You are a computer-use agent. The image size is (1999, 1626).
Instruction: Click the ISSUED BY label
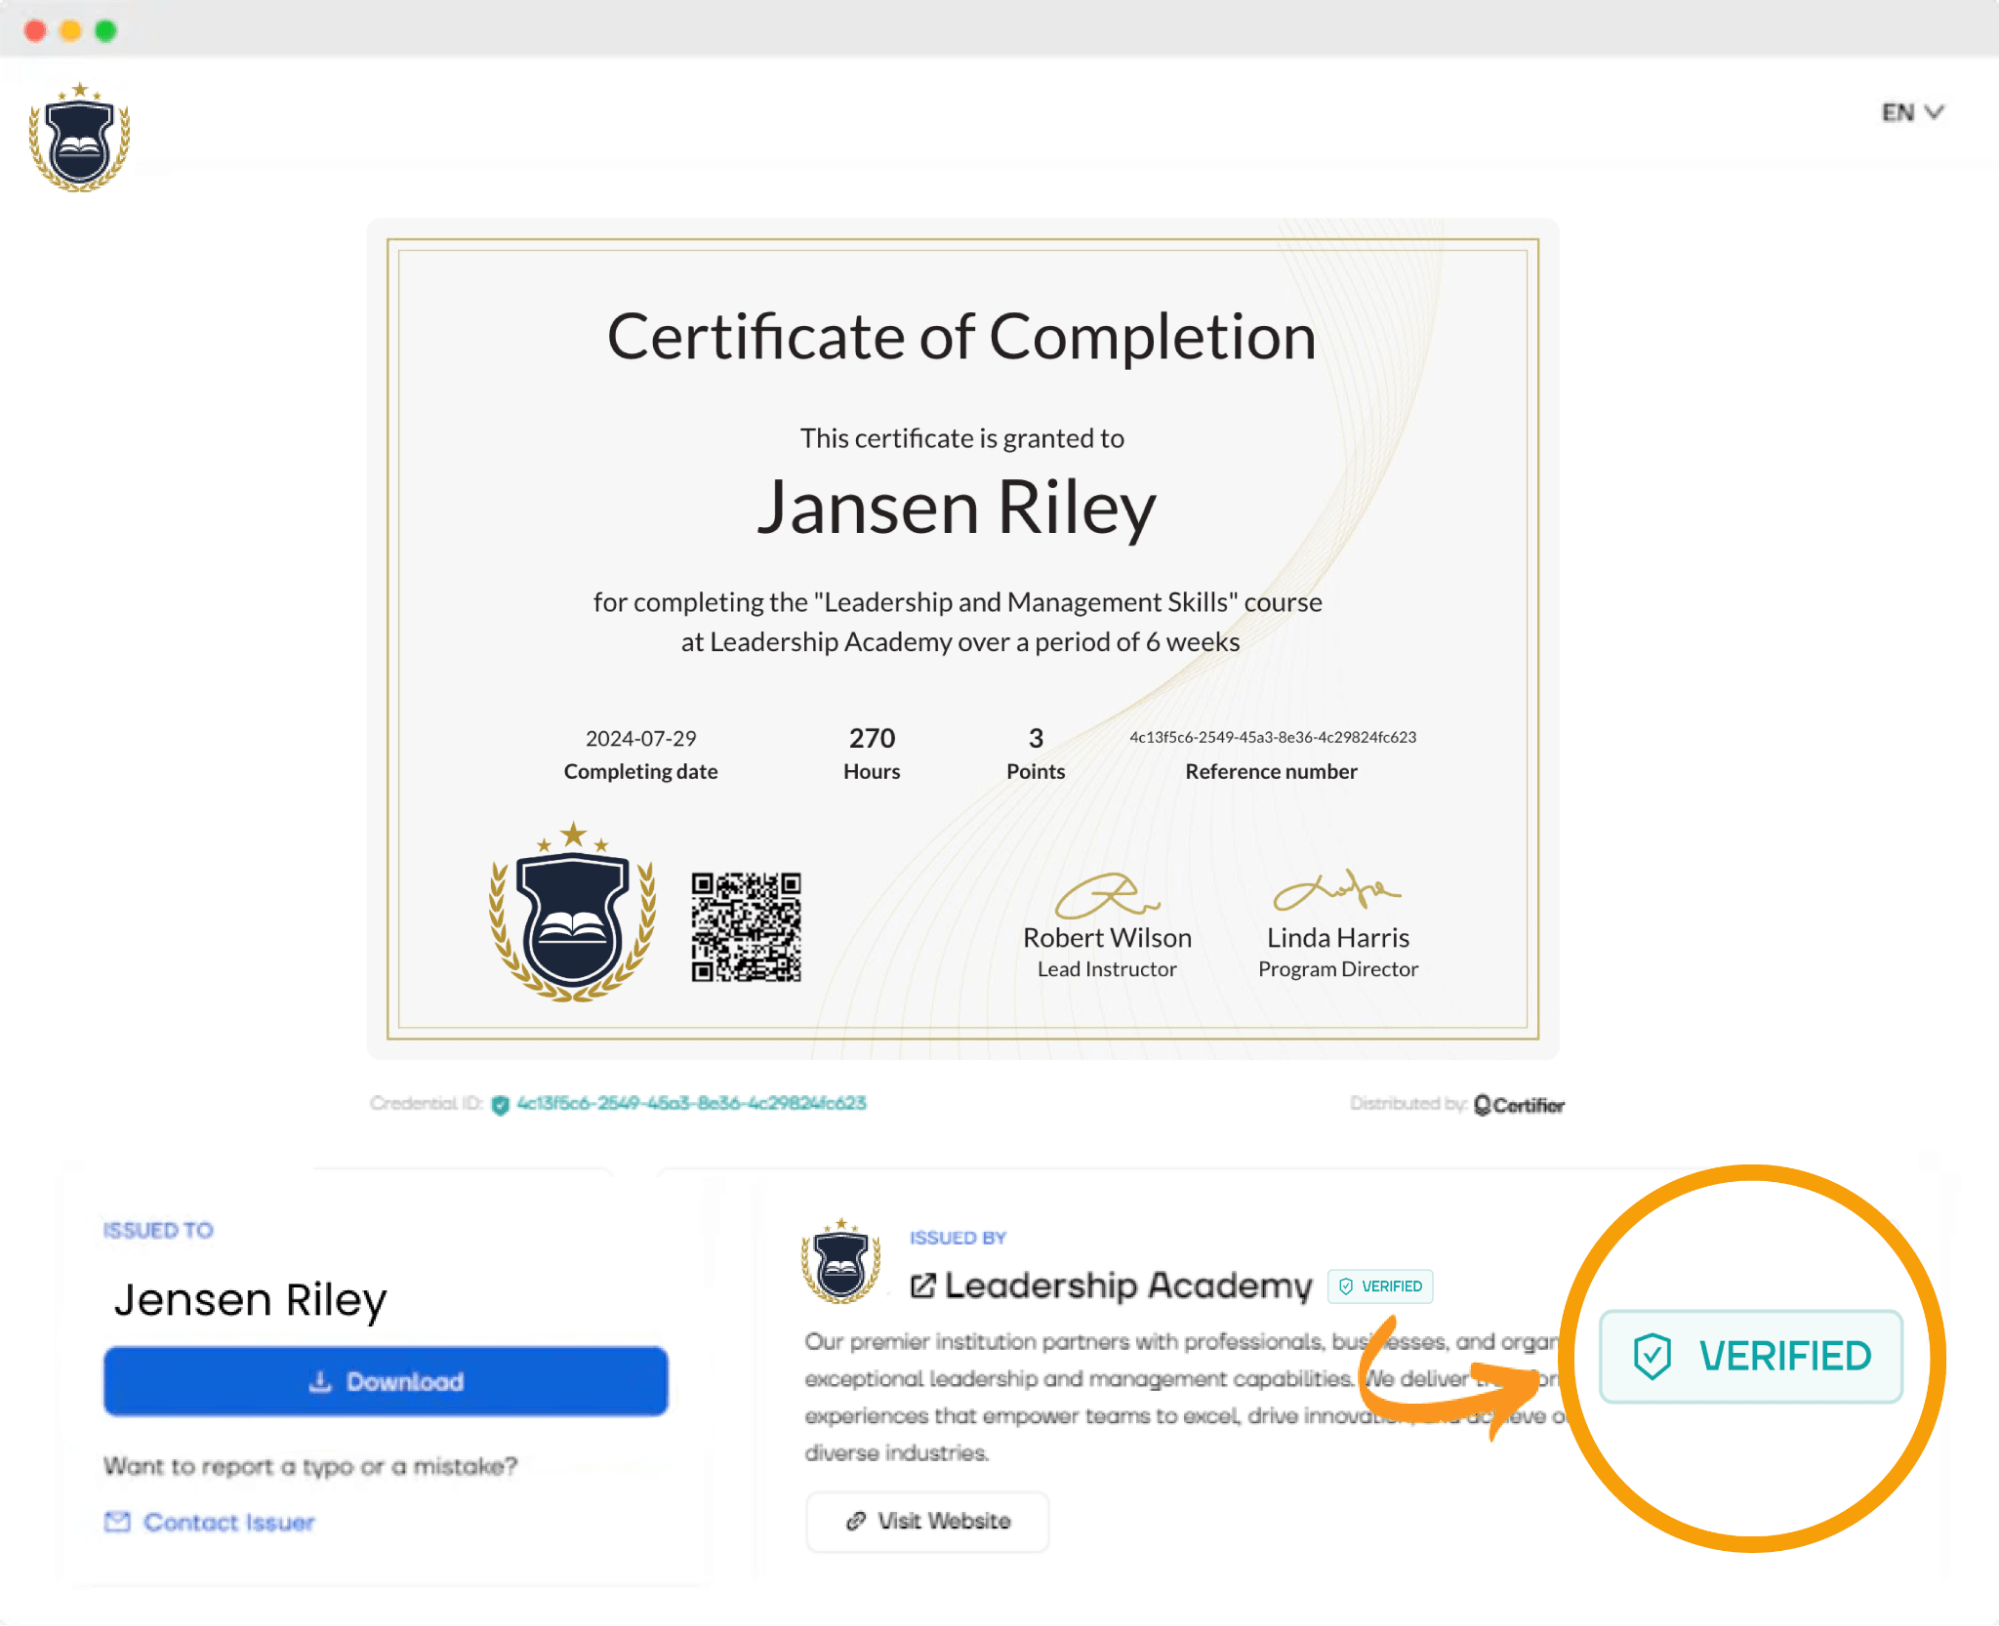[x=957, y=1238]
